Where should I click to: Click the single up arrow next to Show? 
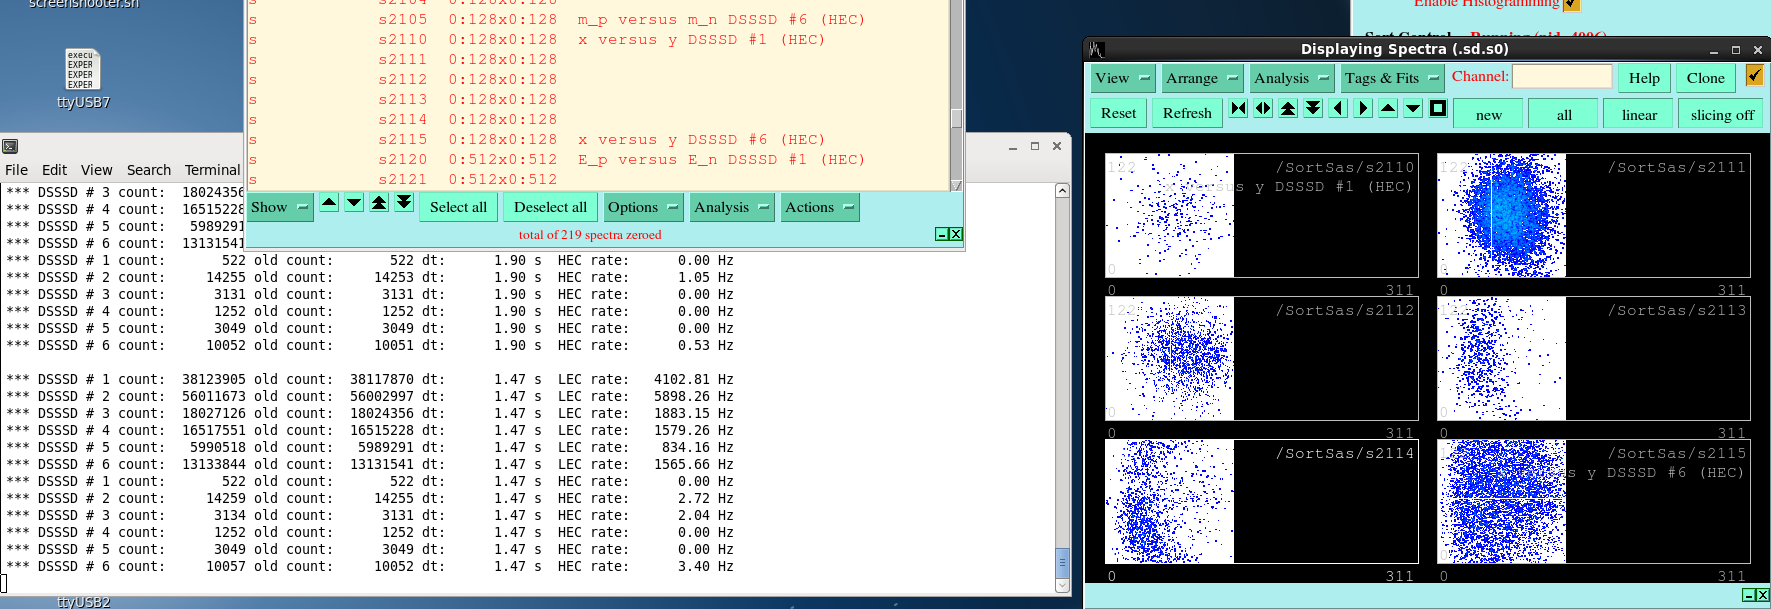coord(329,203)
